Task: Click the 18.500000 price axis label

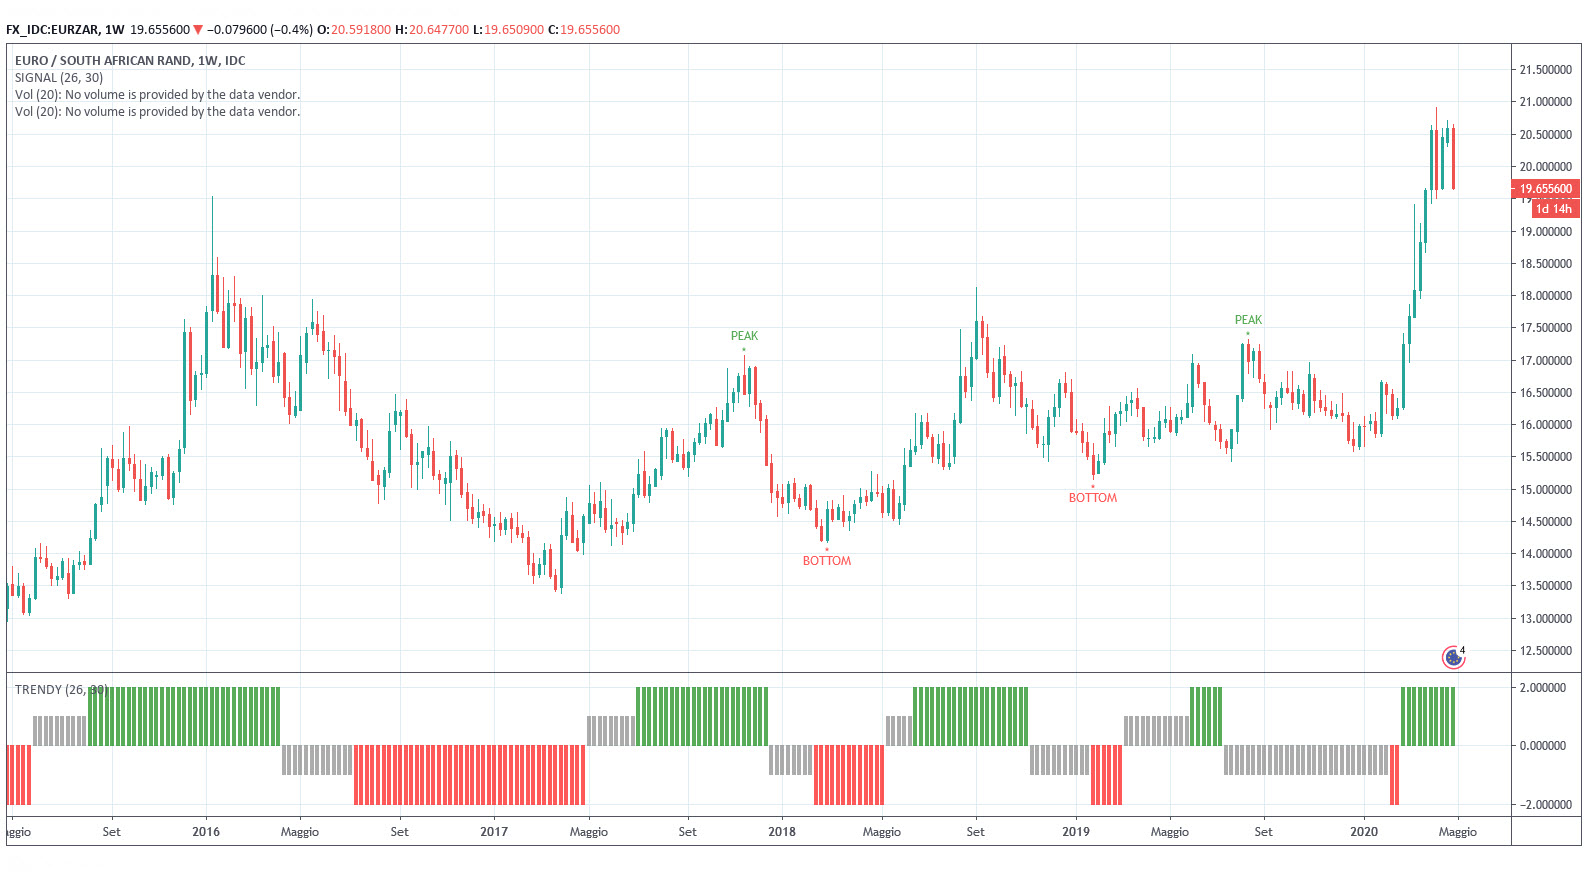Action: point(1546,264)
